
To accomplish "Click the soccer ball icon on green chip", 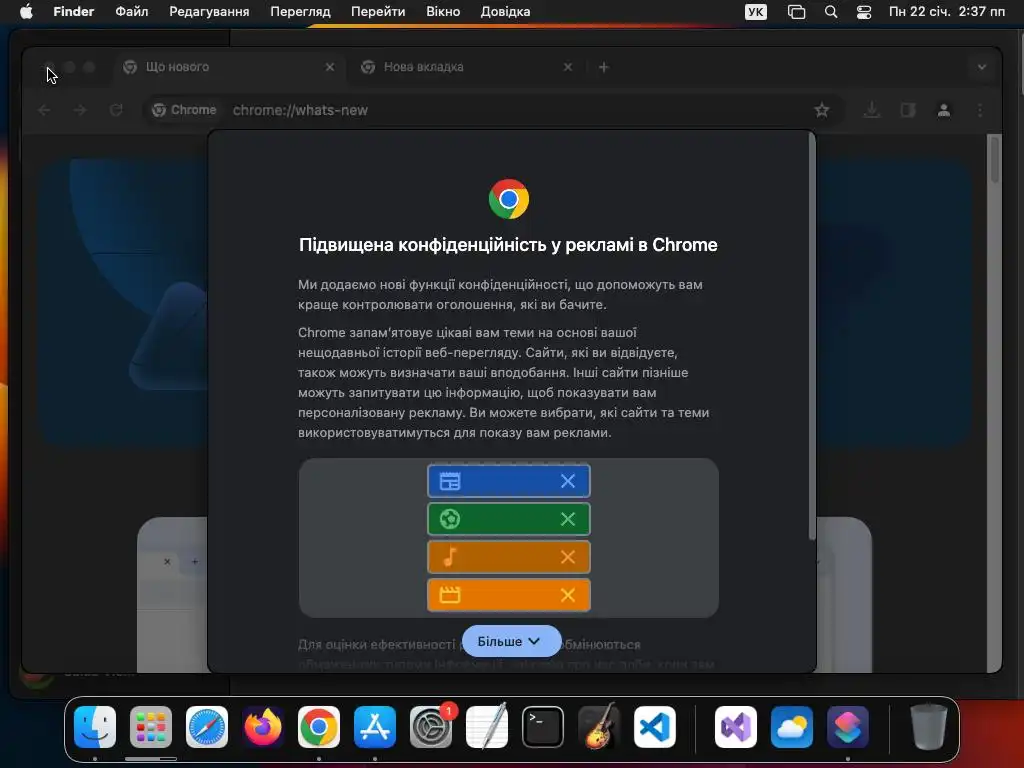I will [450, 519].
